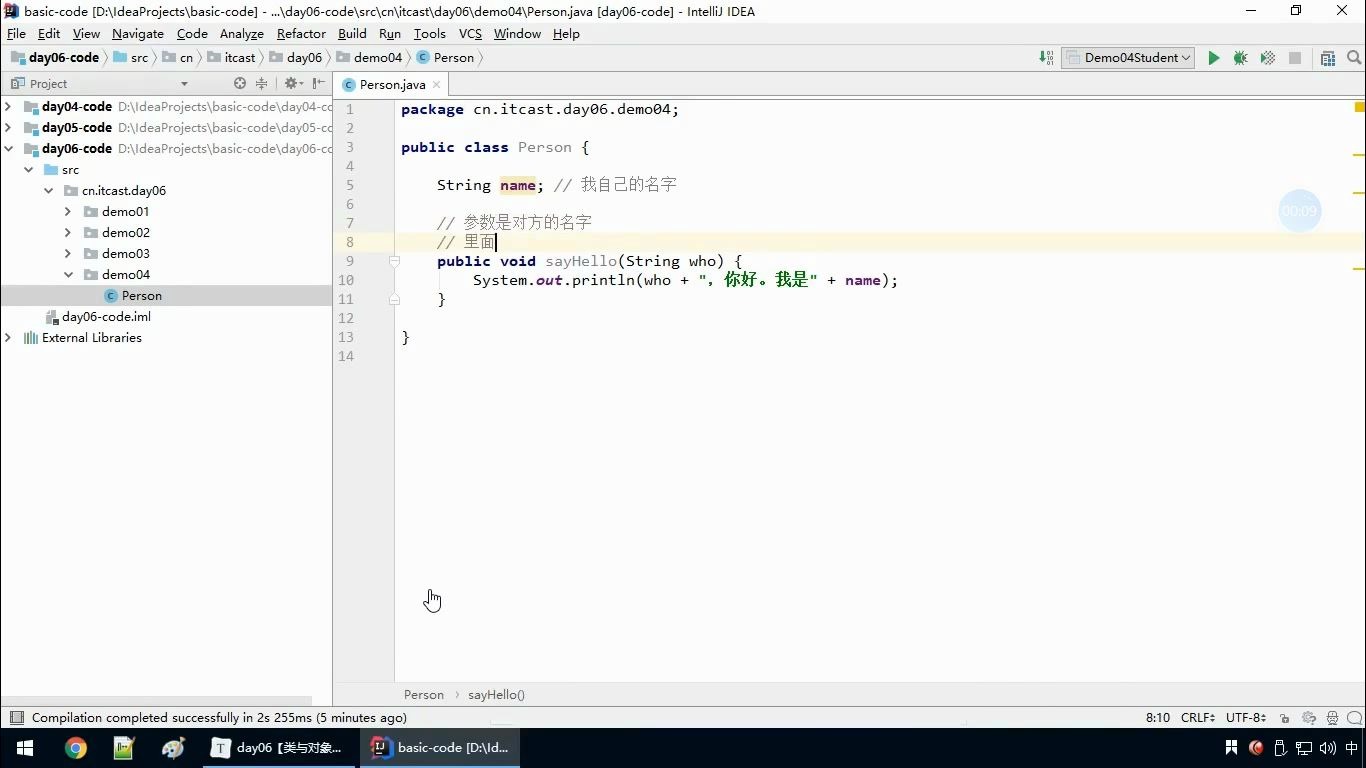Viewport: 1366px width, 768px height.
Task: Toggle tool window buttons at status bar corner
Action: pyautogui.click(x=16, y=718)
